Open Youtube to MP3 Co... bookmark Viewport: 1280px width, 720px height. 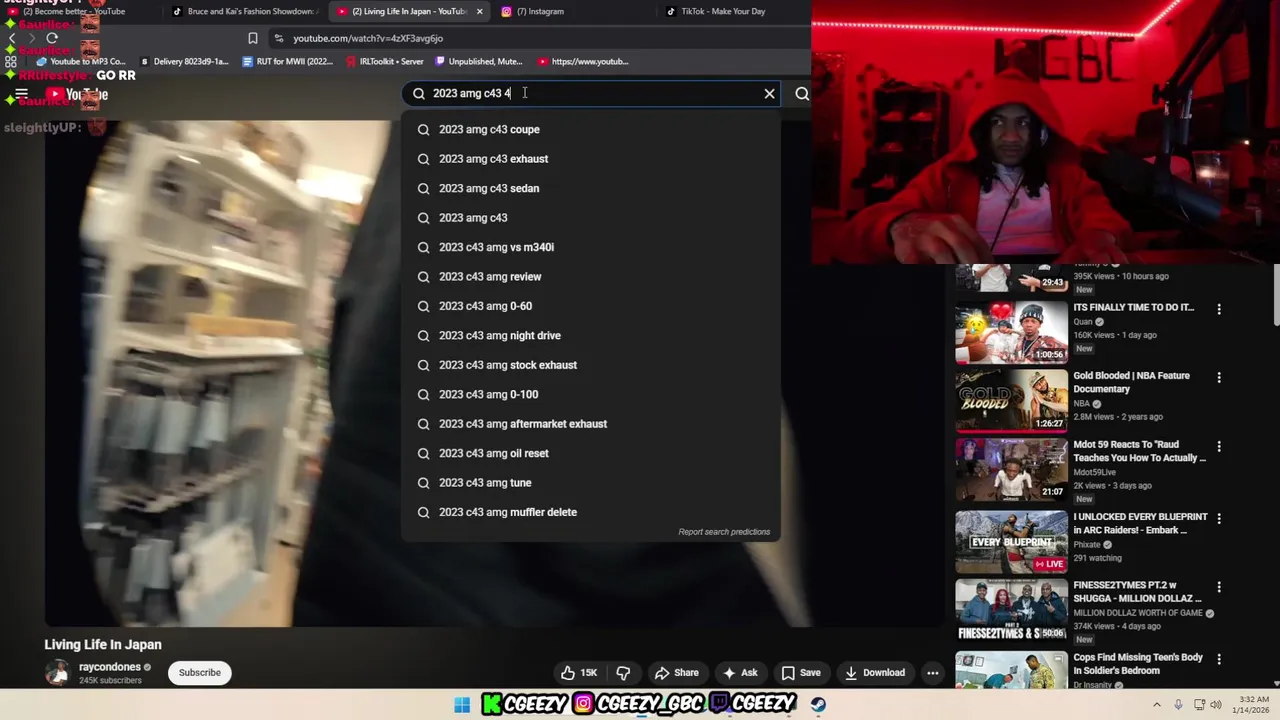[80, 61]
